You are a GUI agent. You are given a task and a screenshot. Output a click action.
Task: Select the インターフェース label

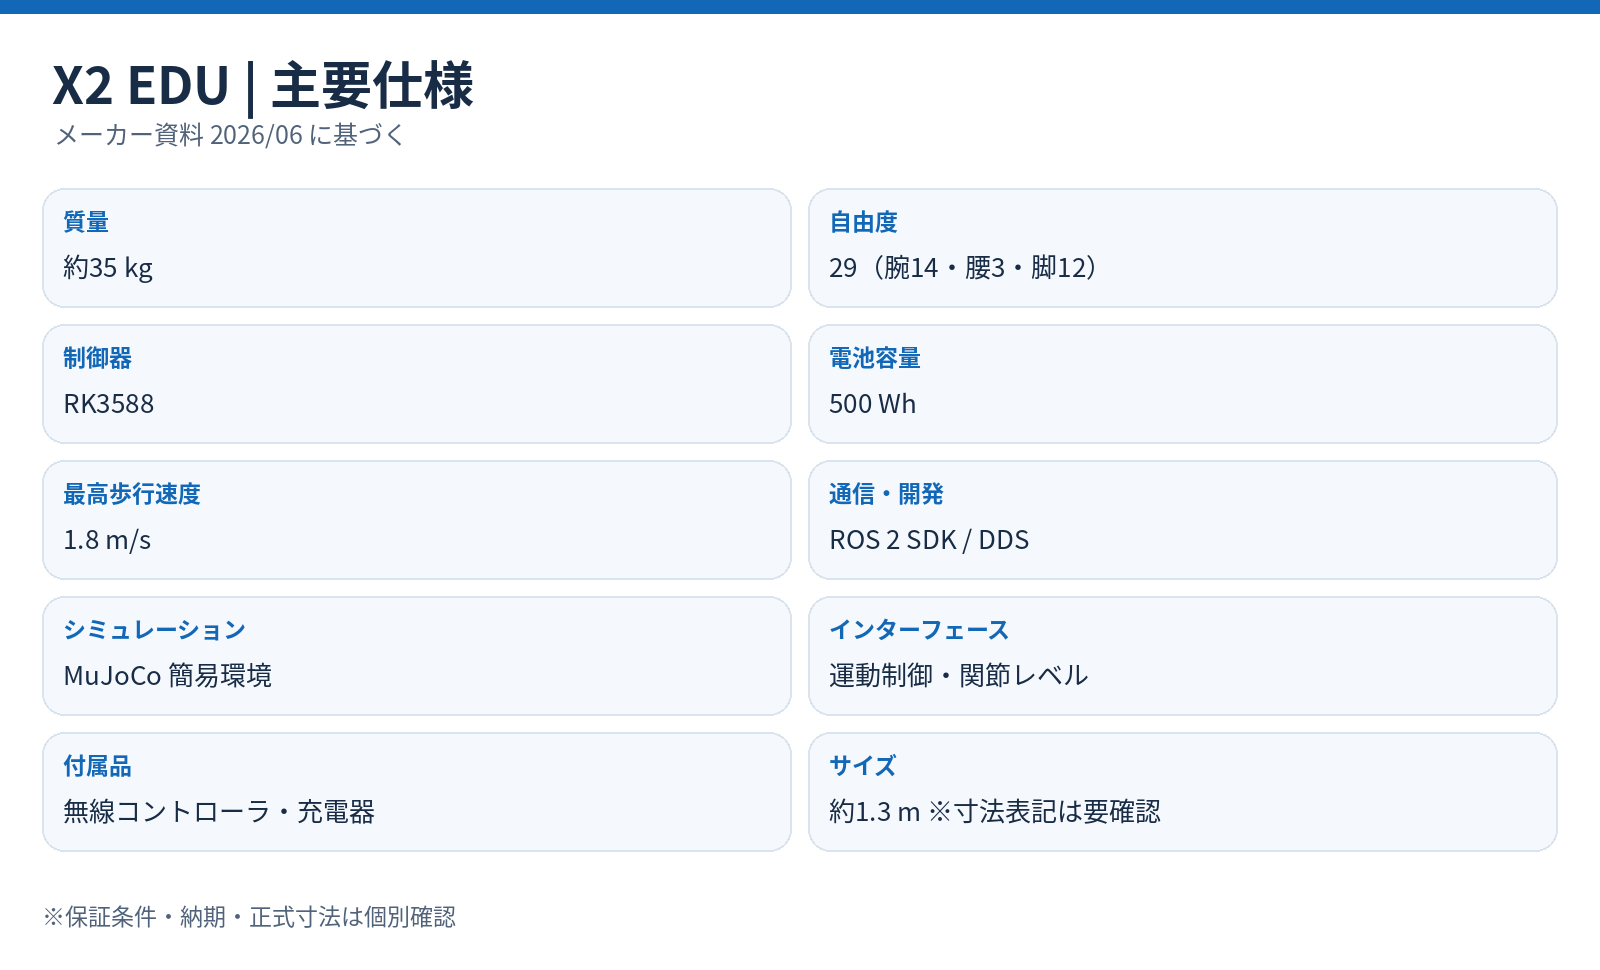point(920,630)
